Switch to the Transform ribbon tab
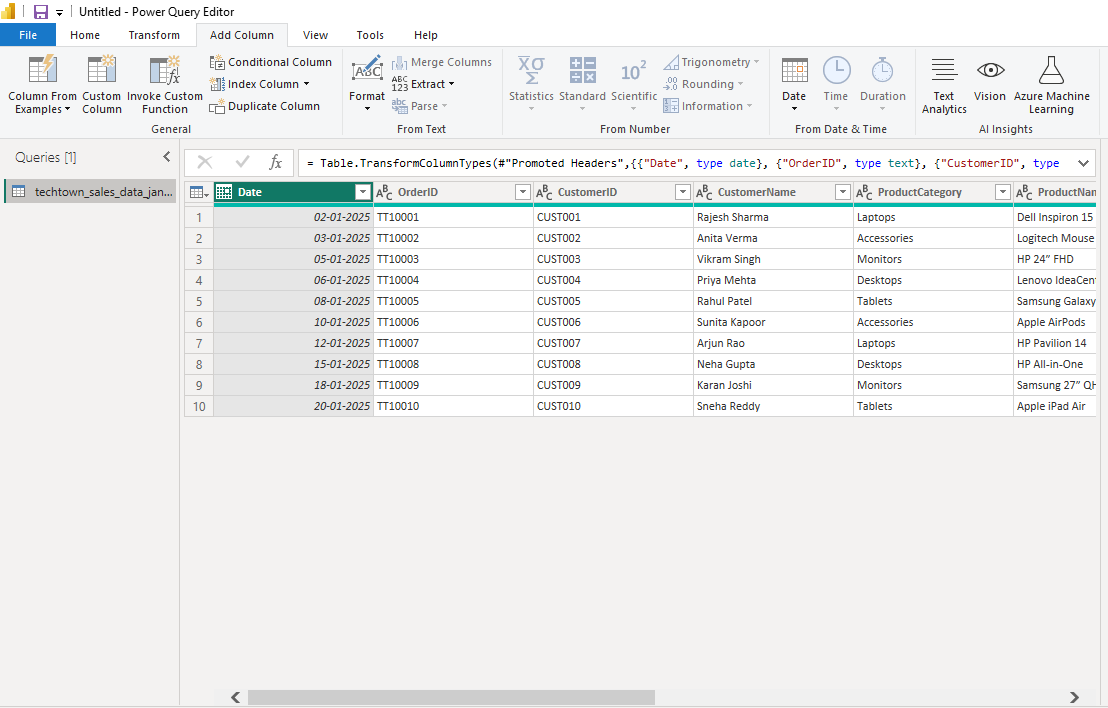Image resolution: width=1108 pixels, height=708 pixels. click(x=154, y=35)
